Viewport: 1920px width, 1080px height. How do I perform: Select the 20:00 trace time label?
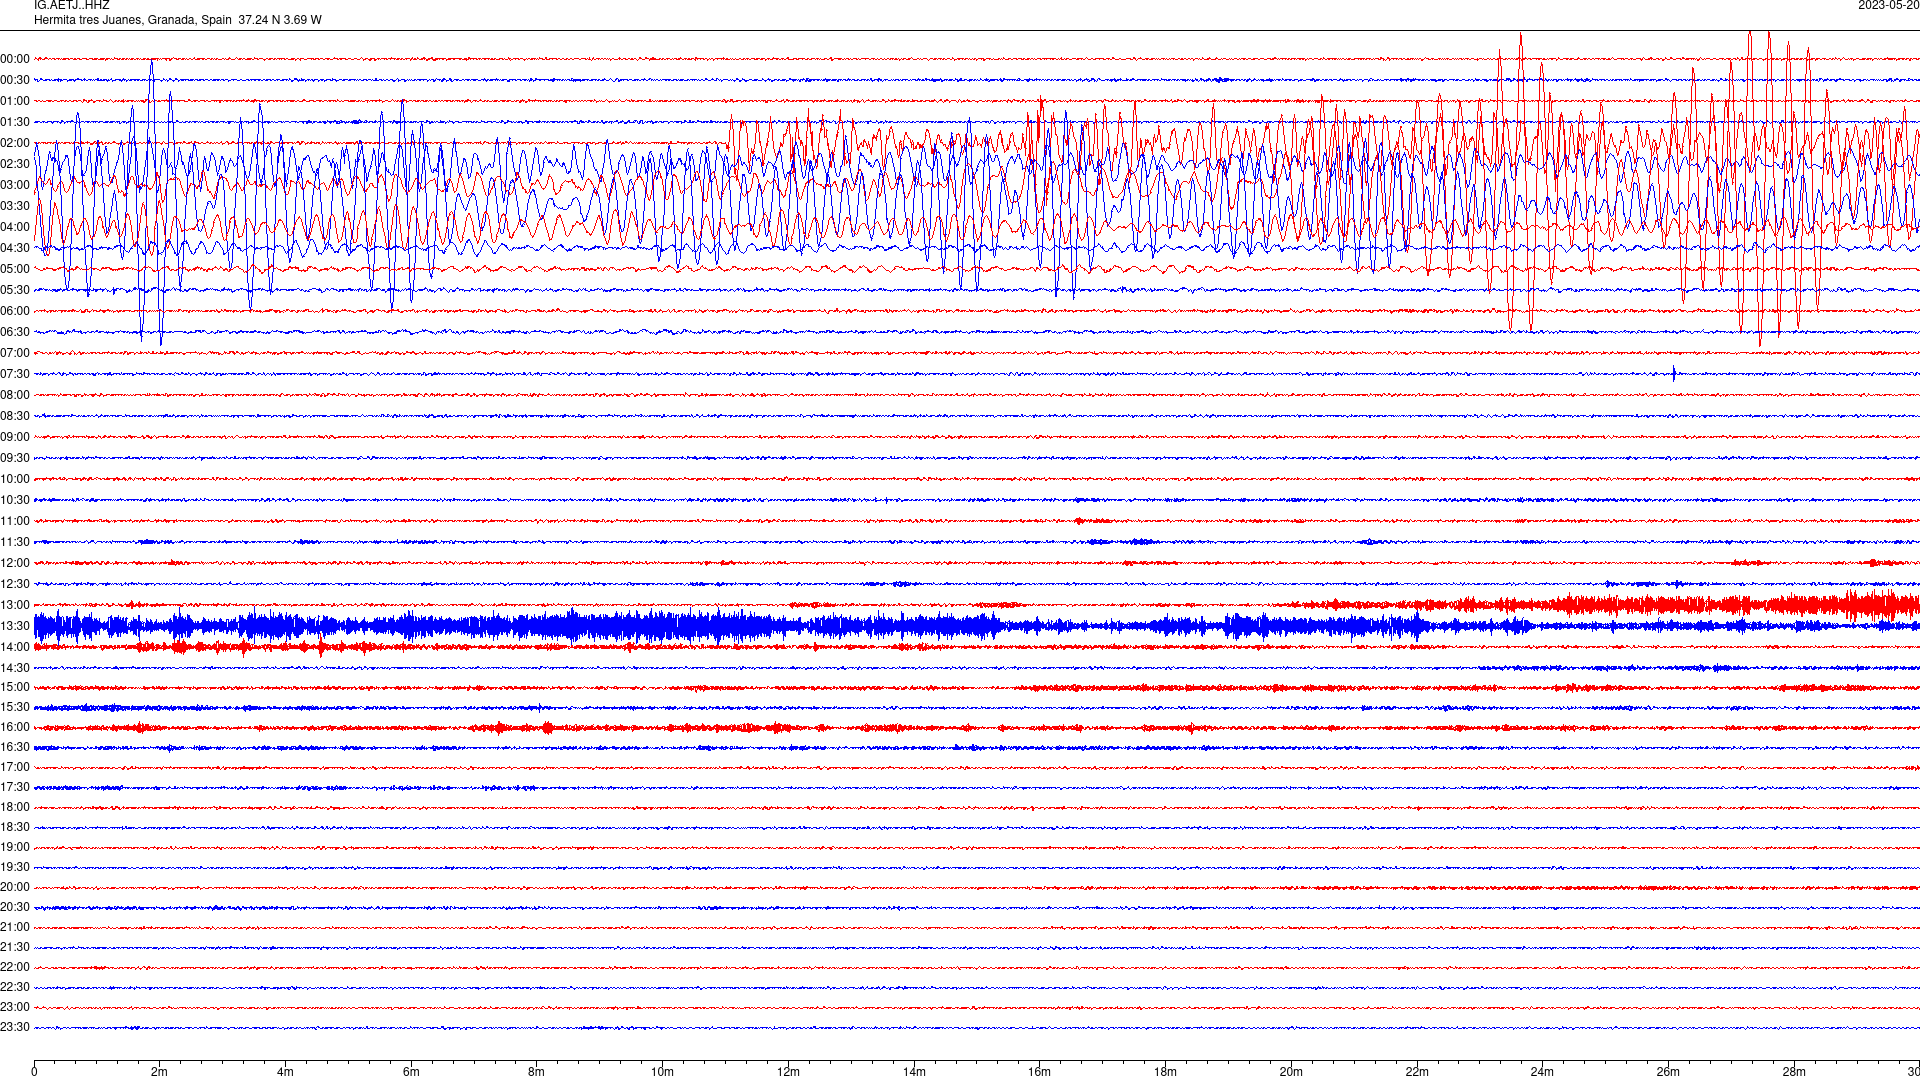[x=15, y=887]
